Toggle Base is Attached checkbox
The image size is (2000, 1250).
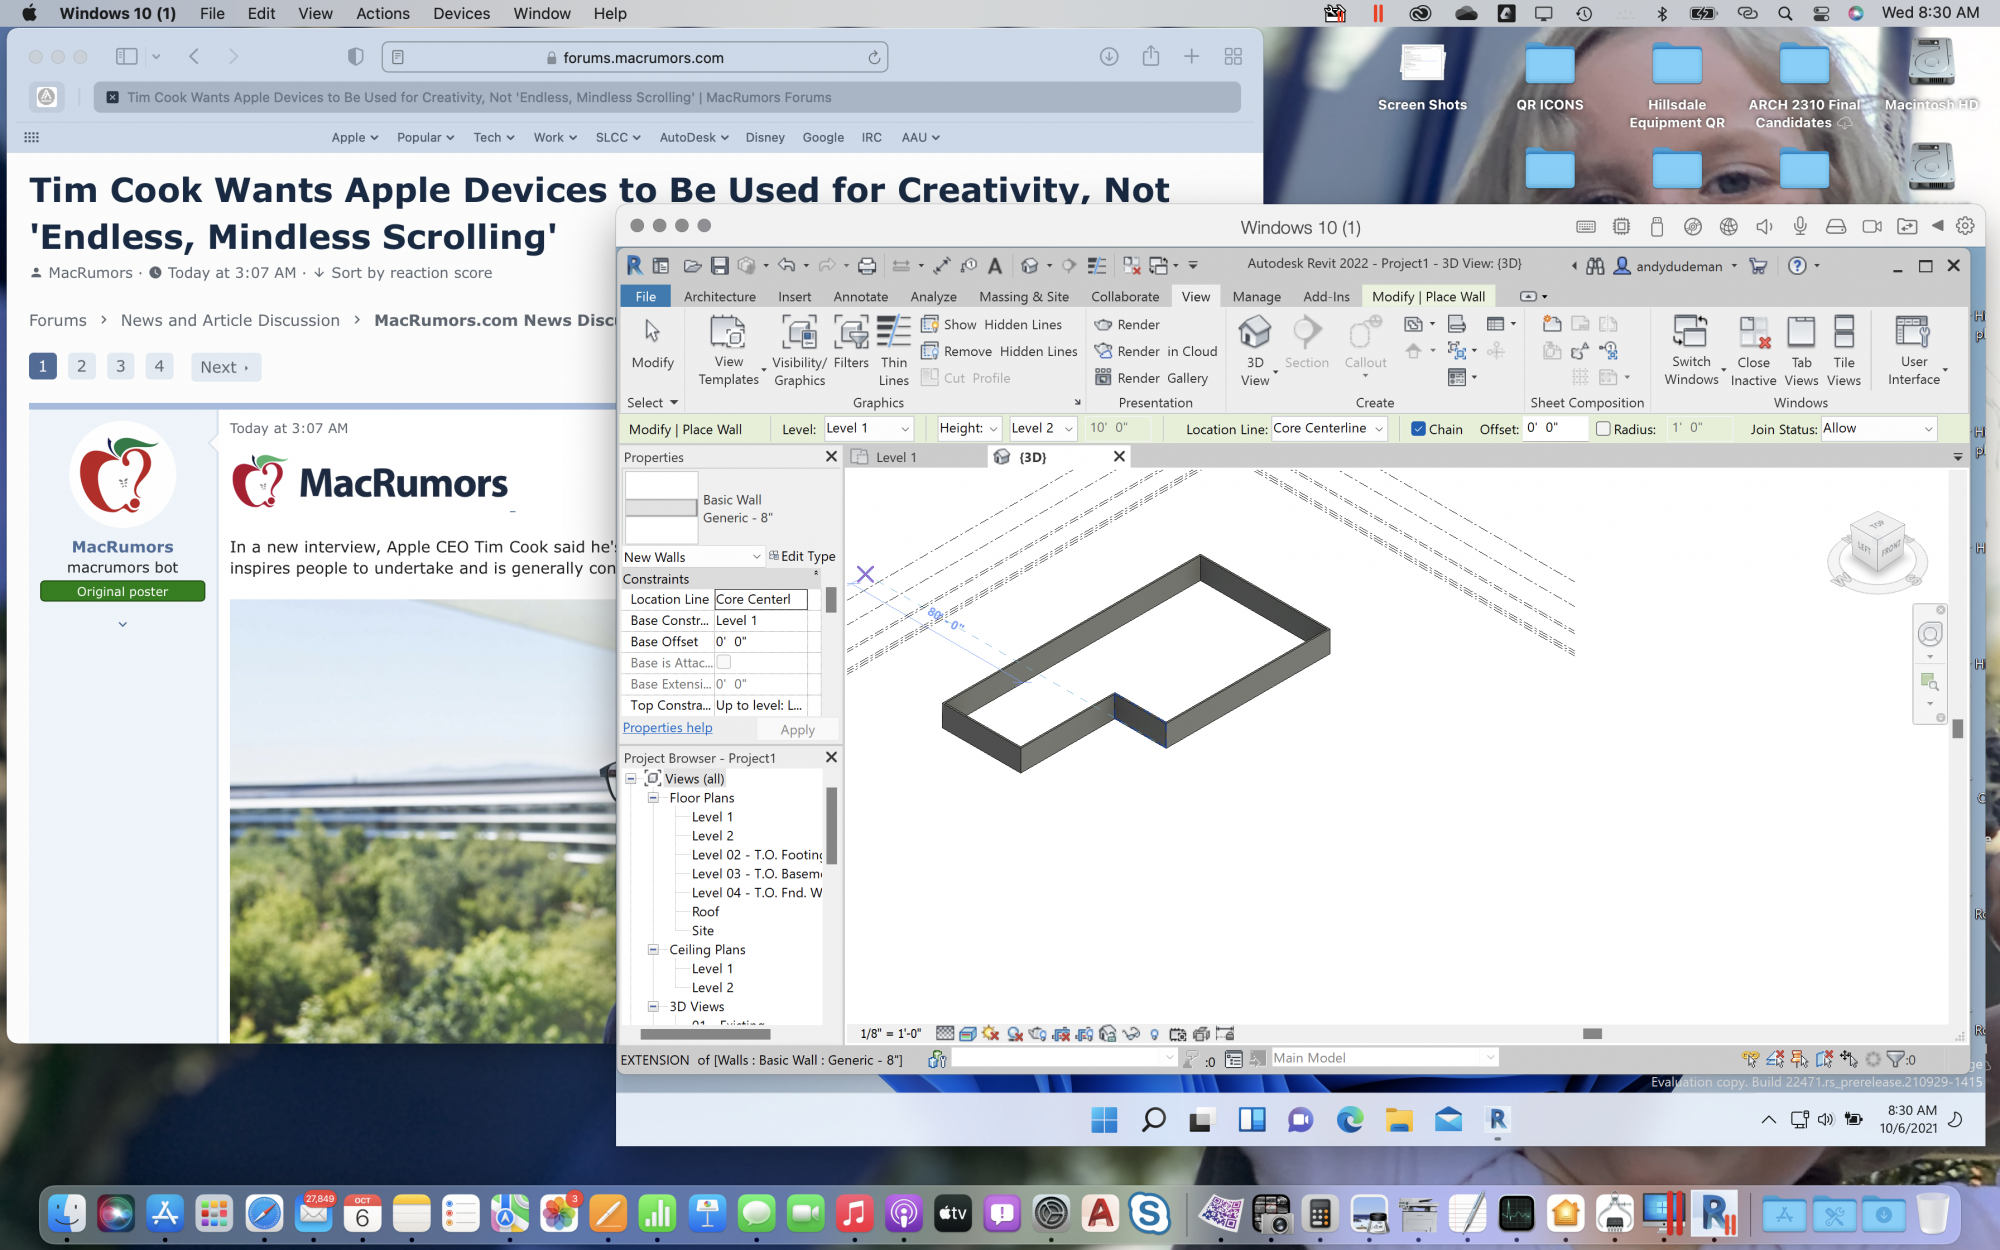pyautogui.click(x=724, y=662)
